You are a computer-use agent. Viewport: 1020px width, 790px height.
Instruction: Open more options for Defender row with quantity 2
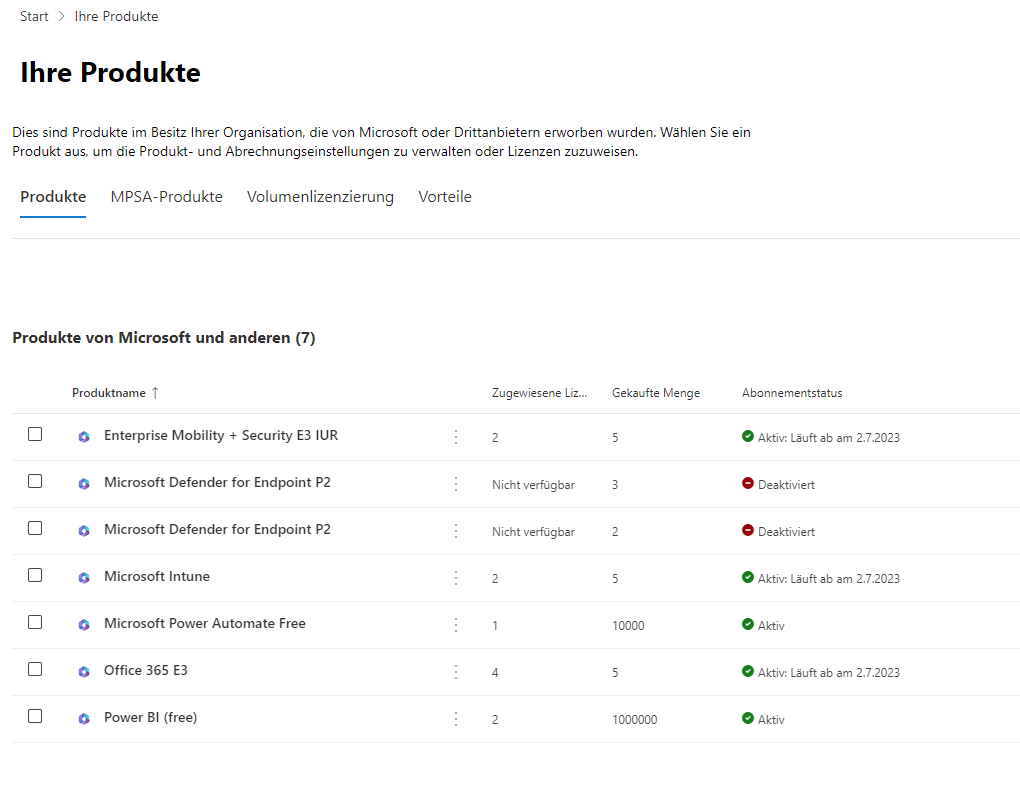pyautogui.click(x=456, y=530)
